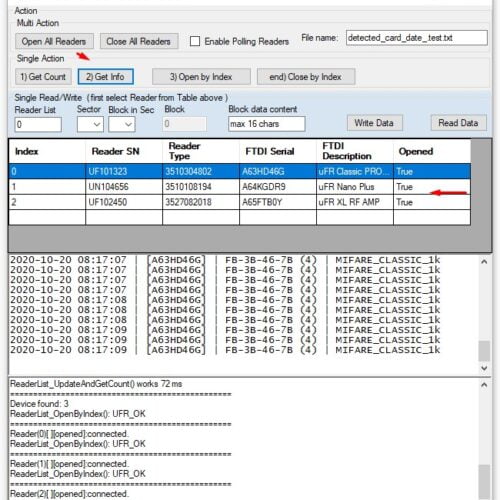Click the Open All Readers button
This screenshot has height=500, width=500.
click(54, 41)
